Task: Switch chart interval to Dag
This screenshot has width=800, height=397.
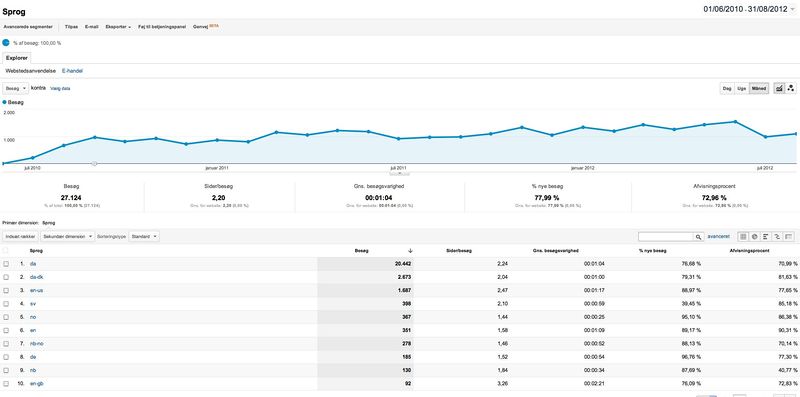Action: pyautogui.click(x=727, y=88)
